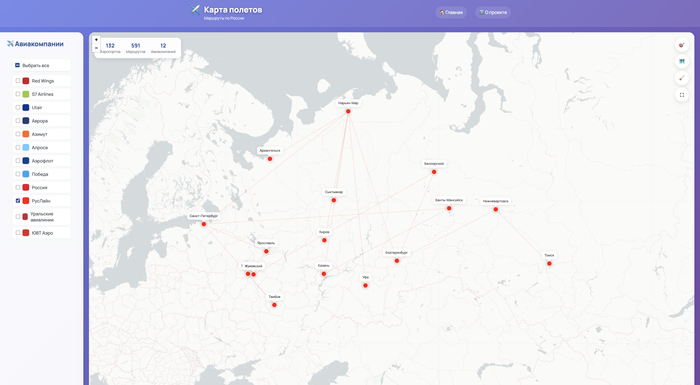Toggle the Выбрать все checkbox
Viewport: 700px width, 385px height.
17,65
